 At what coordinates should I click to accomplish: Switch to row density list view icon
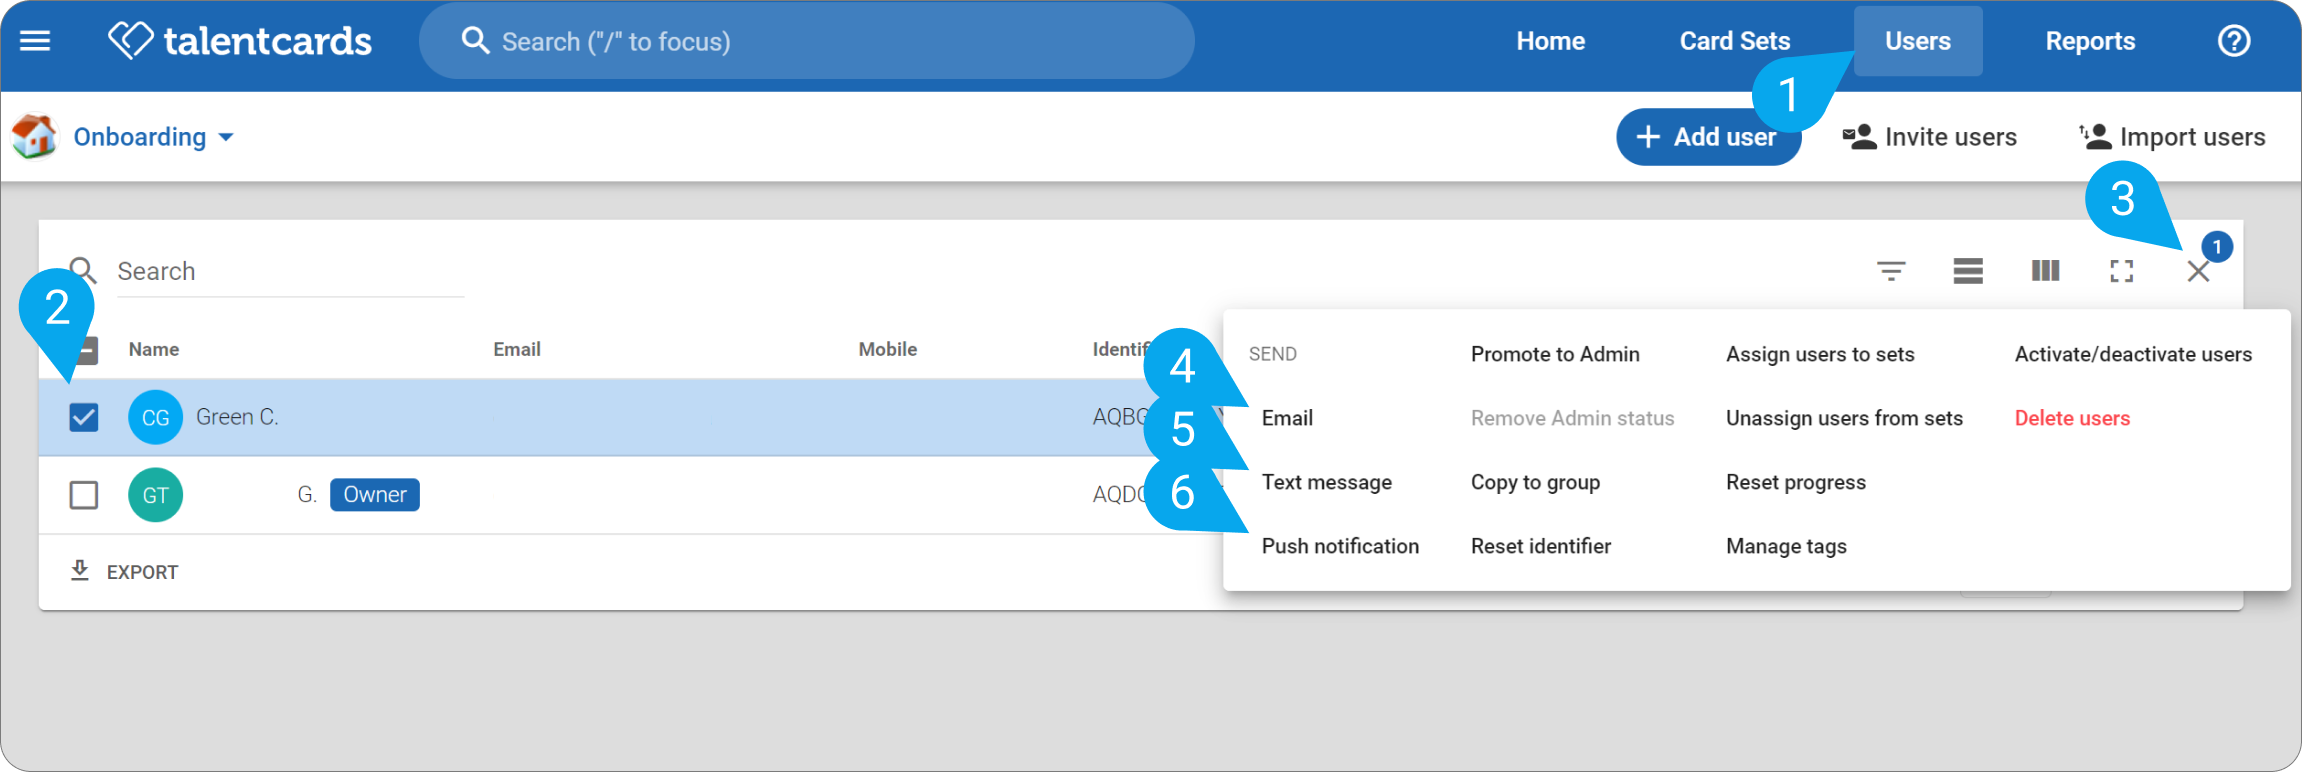1967,271
